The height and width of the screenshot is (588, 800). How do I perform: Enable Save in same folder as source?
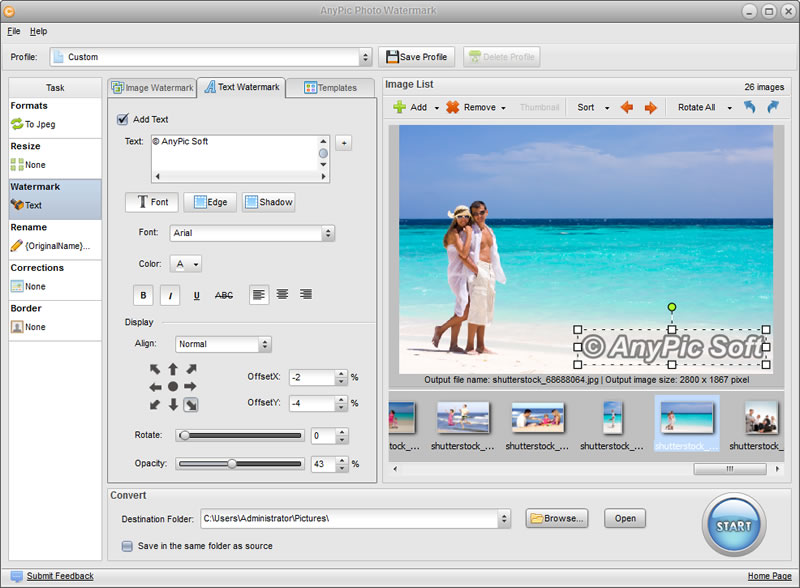(127, 546)
